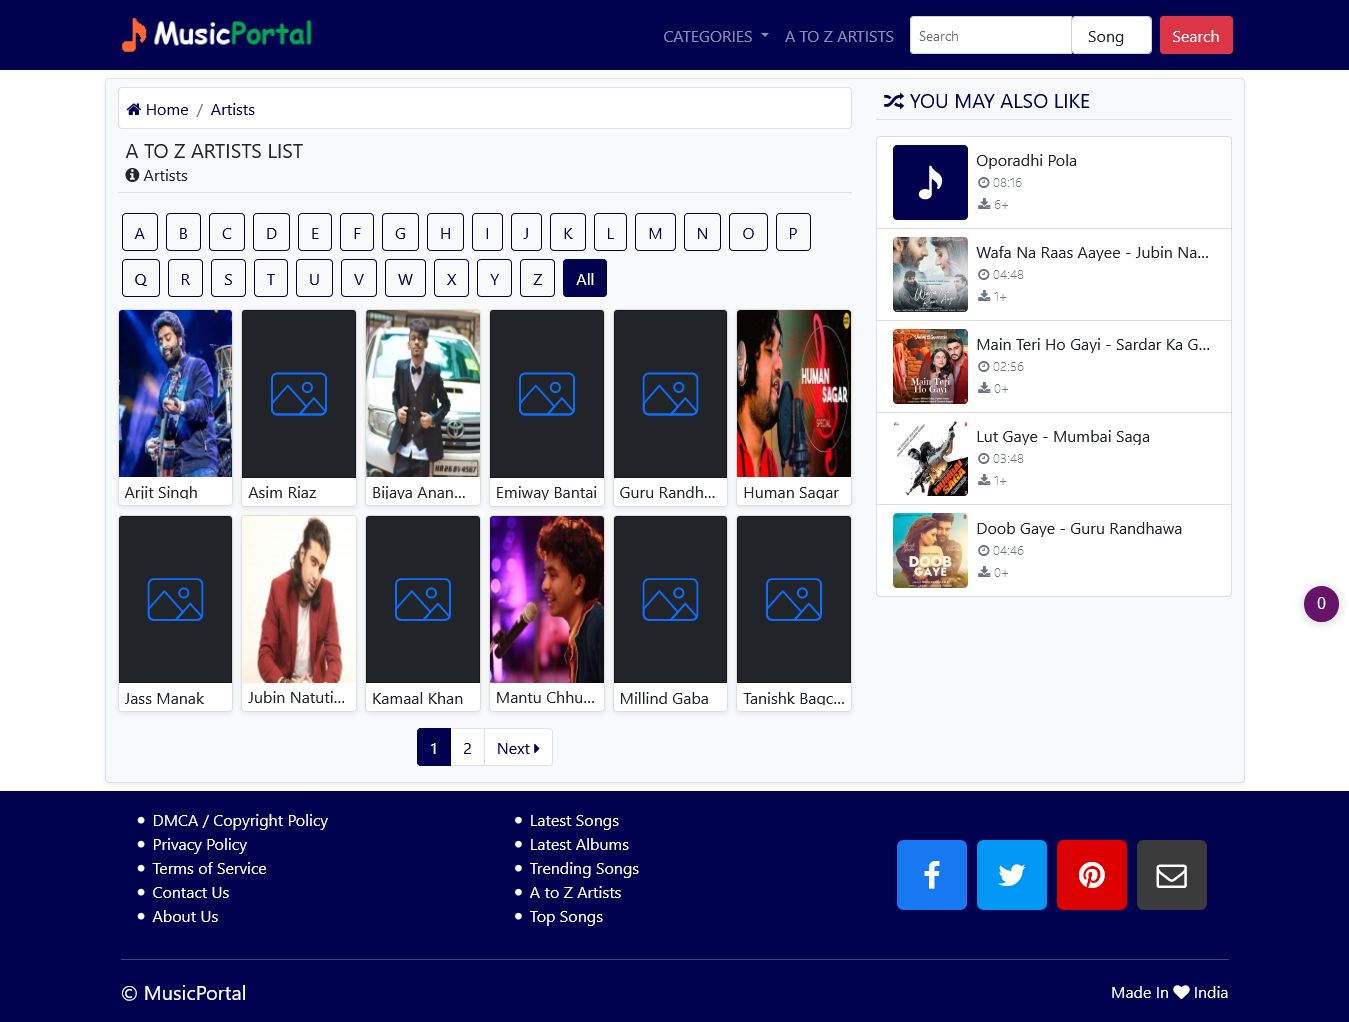Click the Twitter bird icon
Screen dimensions: 1349x1022
(x=1011, y=875)
